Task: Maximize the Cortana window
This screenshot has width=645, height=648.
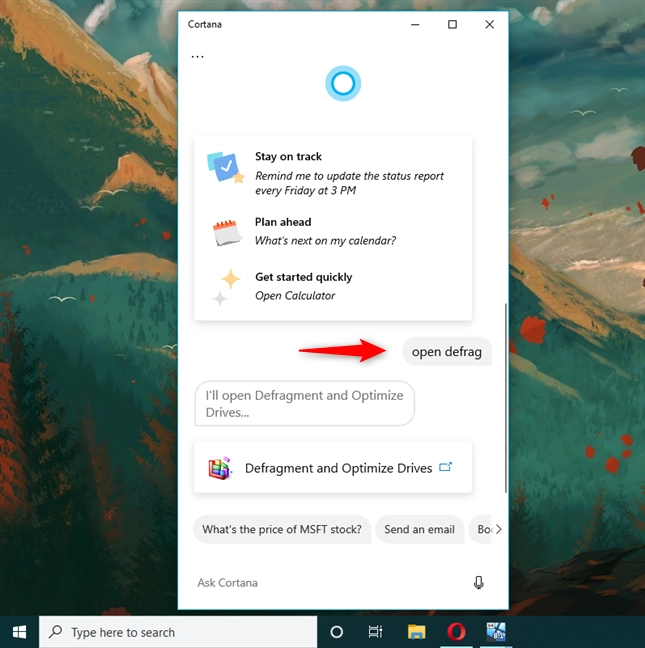Action: point(452,24)
